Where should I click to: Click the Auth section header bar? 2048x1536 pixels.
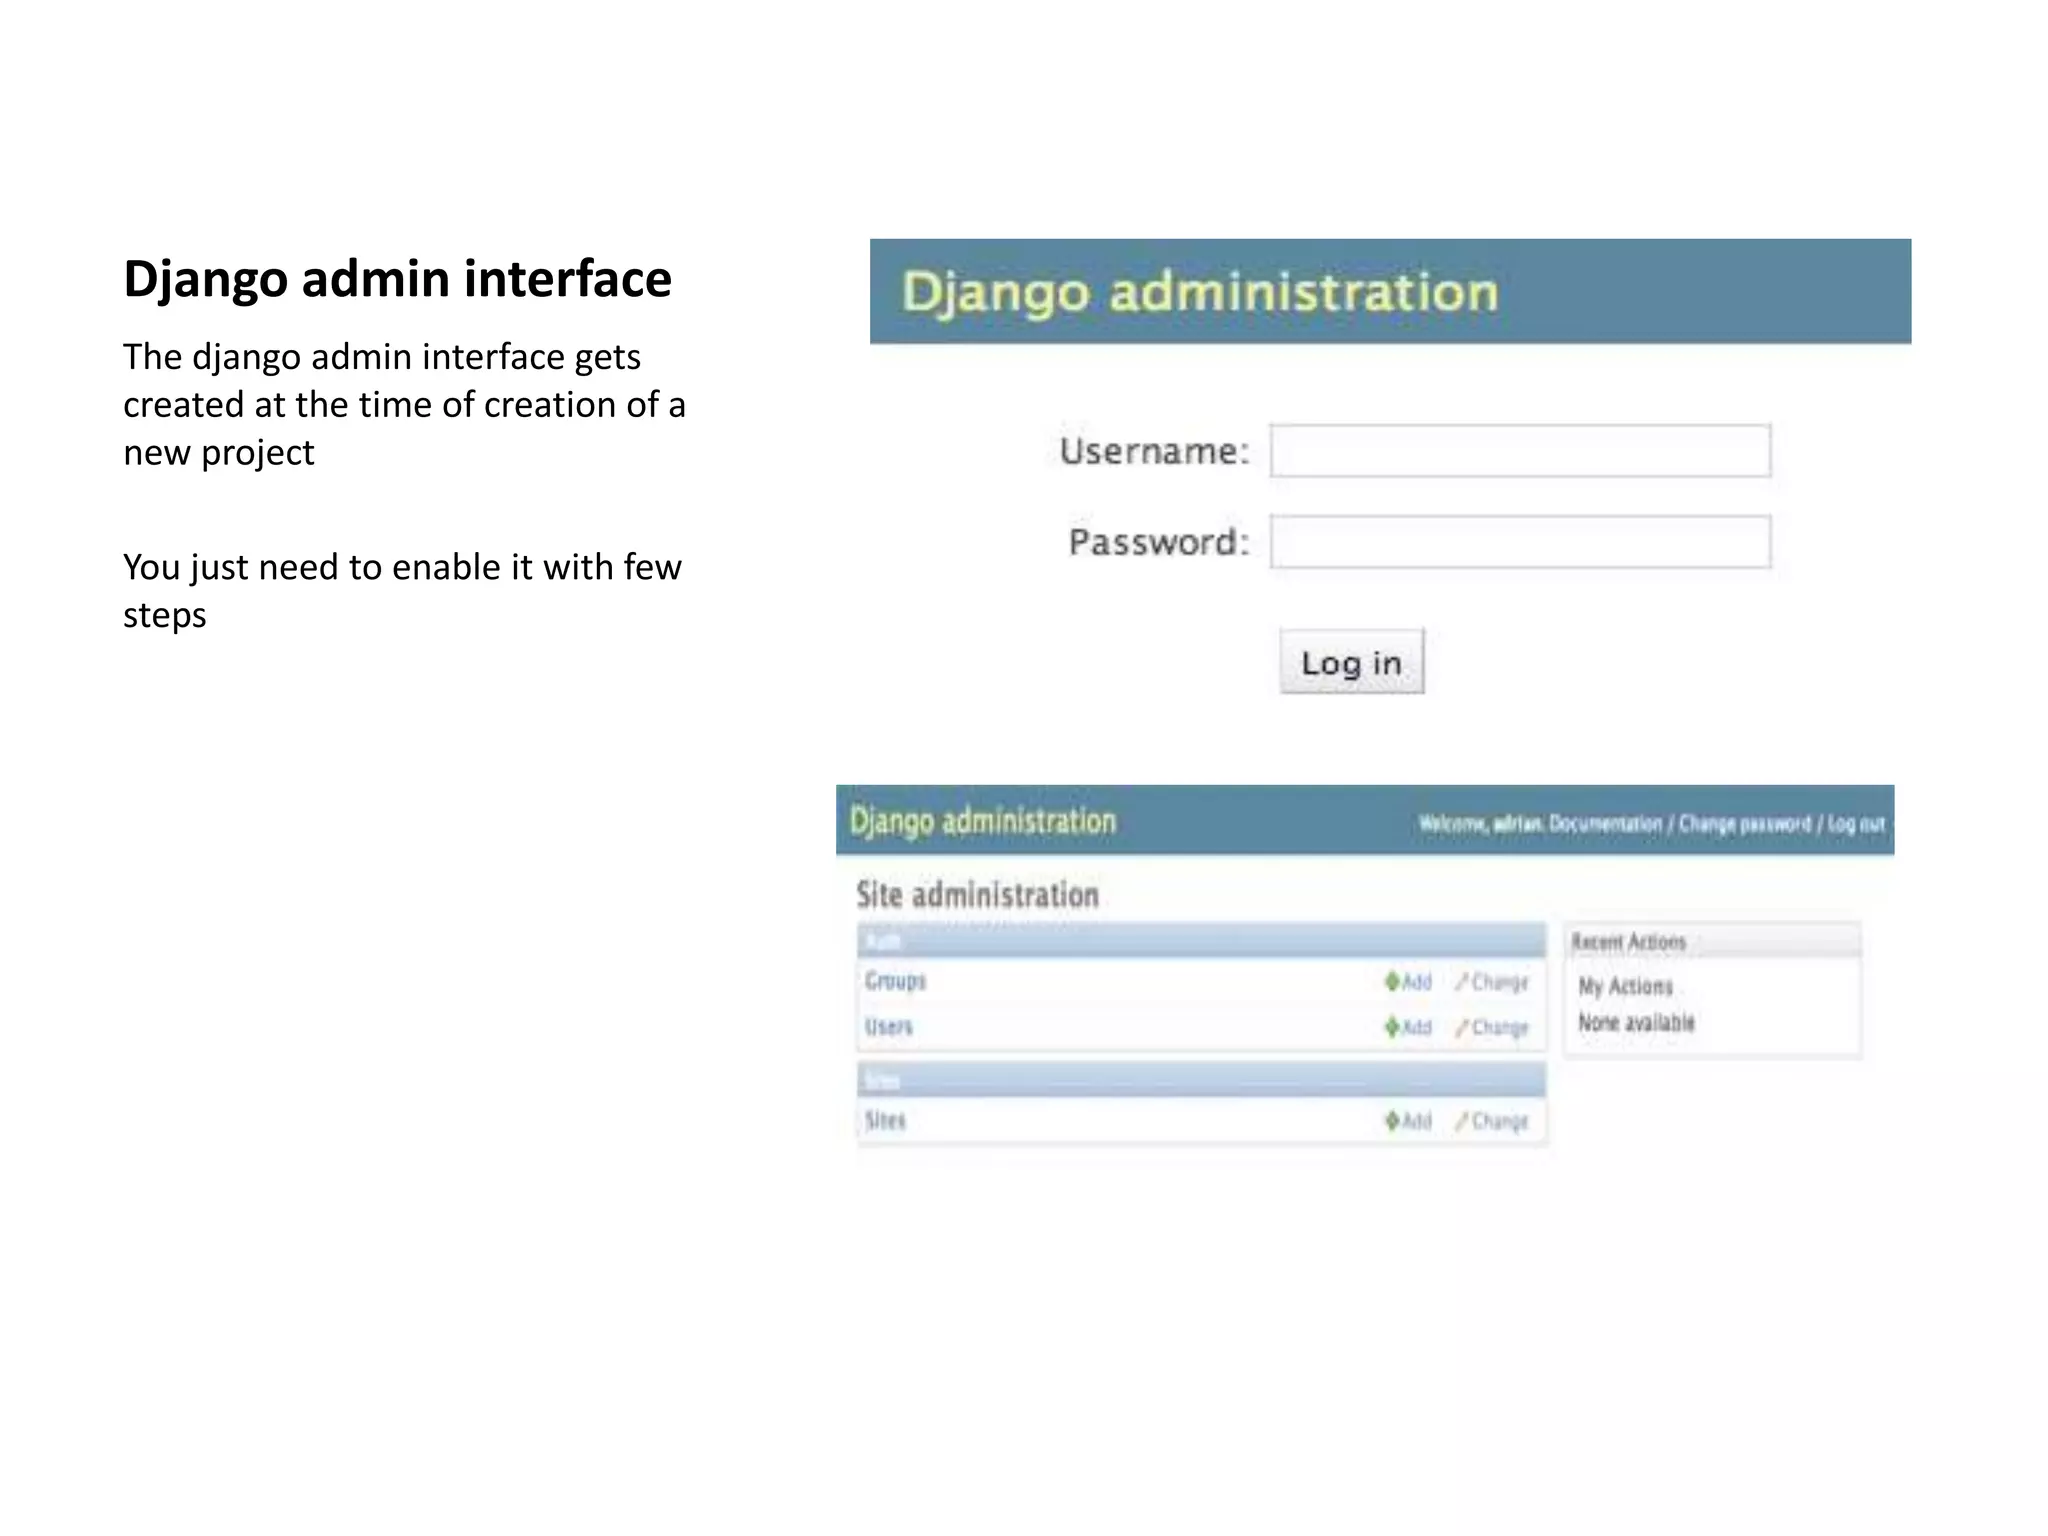coord(1201,940)
